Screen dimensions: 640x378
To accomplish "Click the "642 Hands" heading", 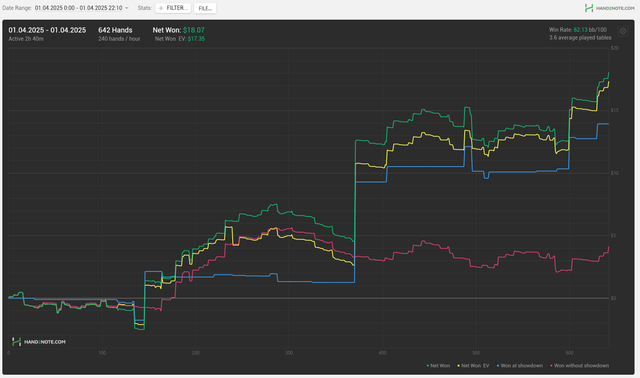I will (x=115, y=30).
